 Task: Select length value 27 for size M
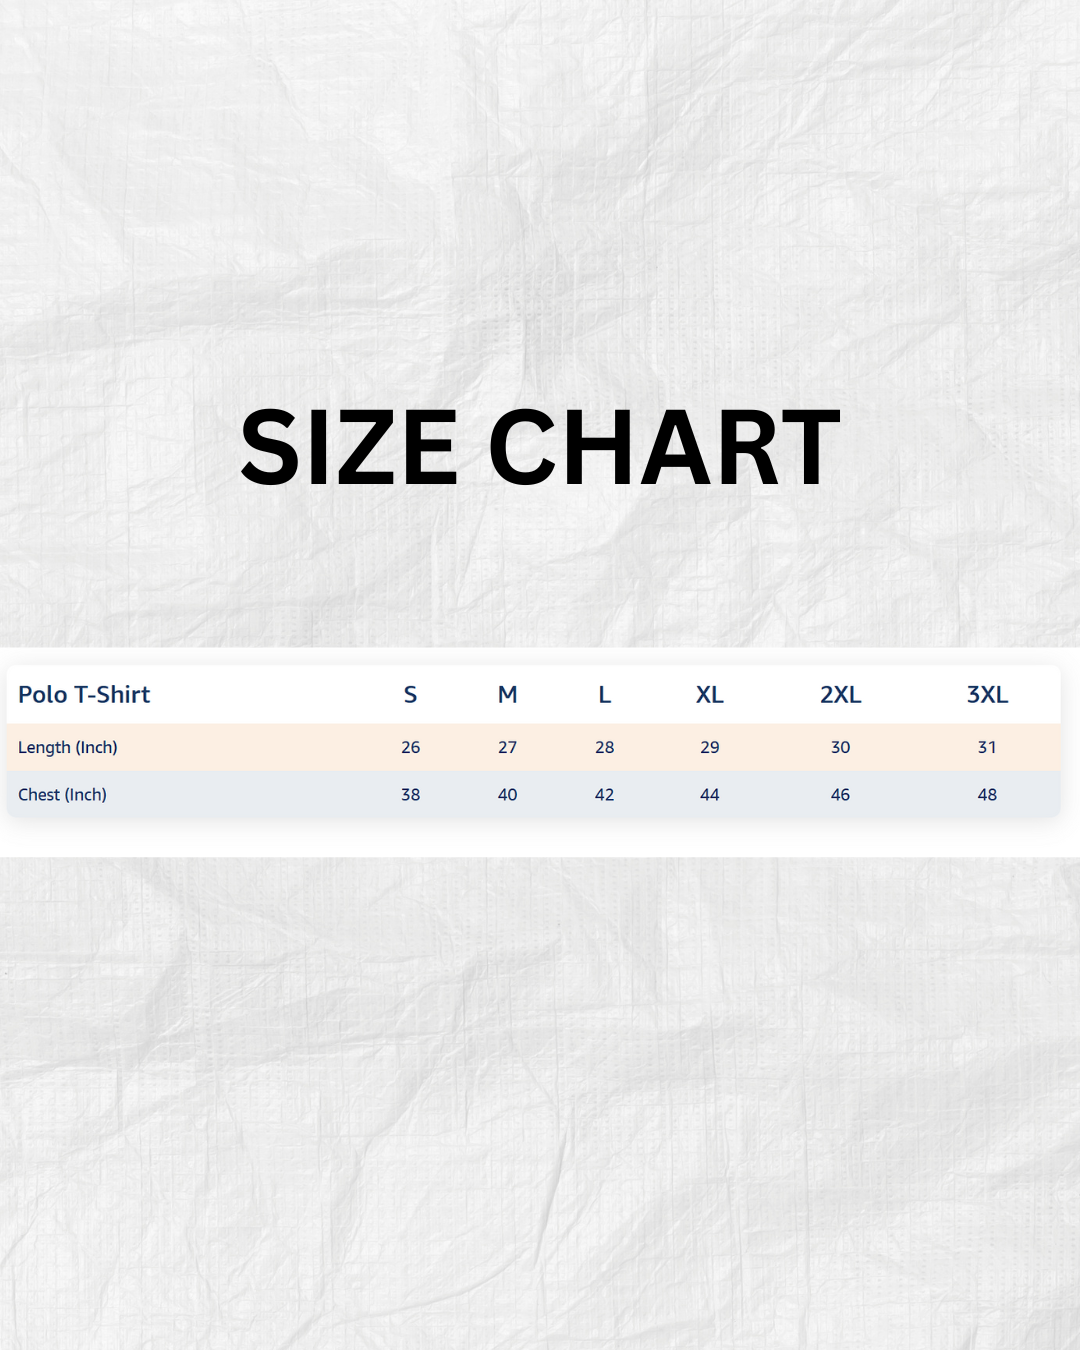click(x=508, y=747)
